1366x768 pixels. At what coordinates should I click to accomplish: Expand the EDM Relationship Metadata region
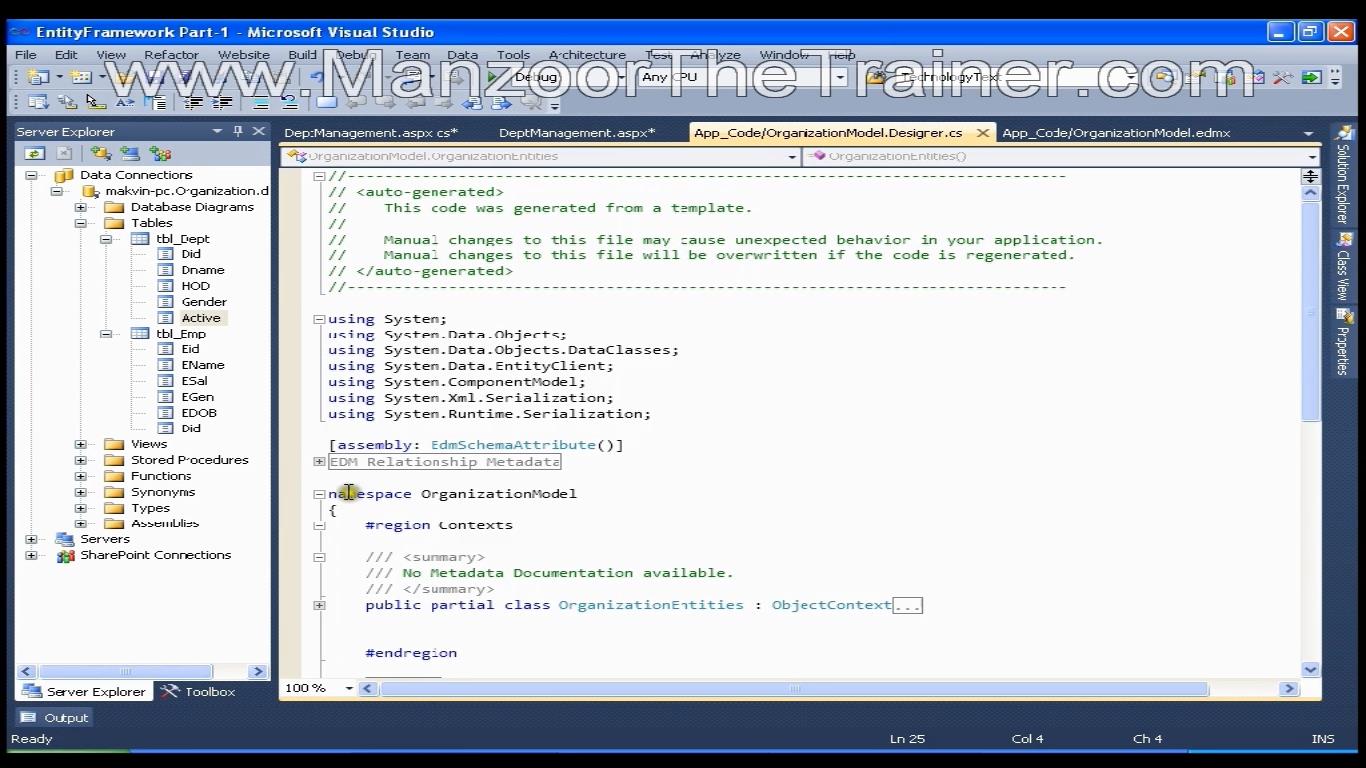[319, 462]
